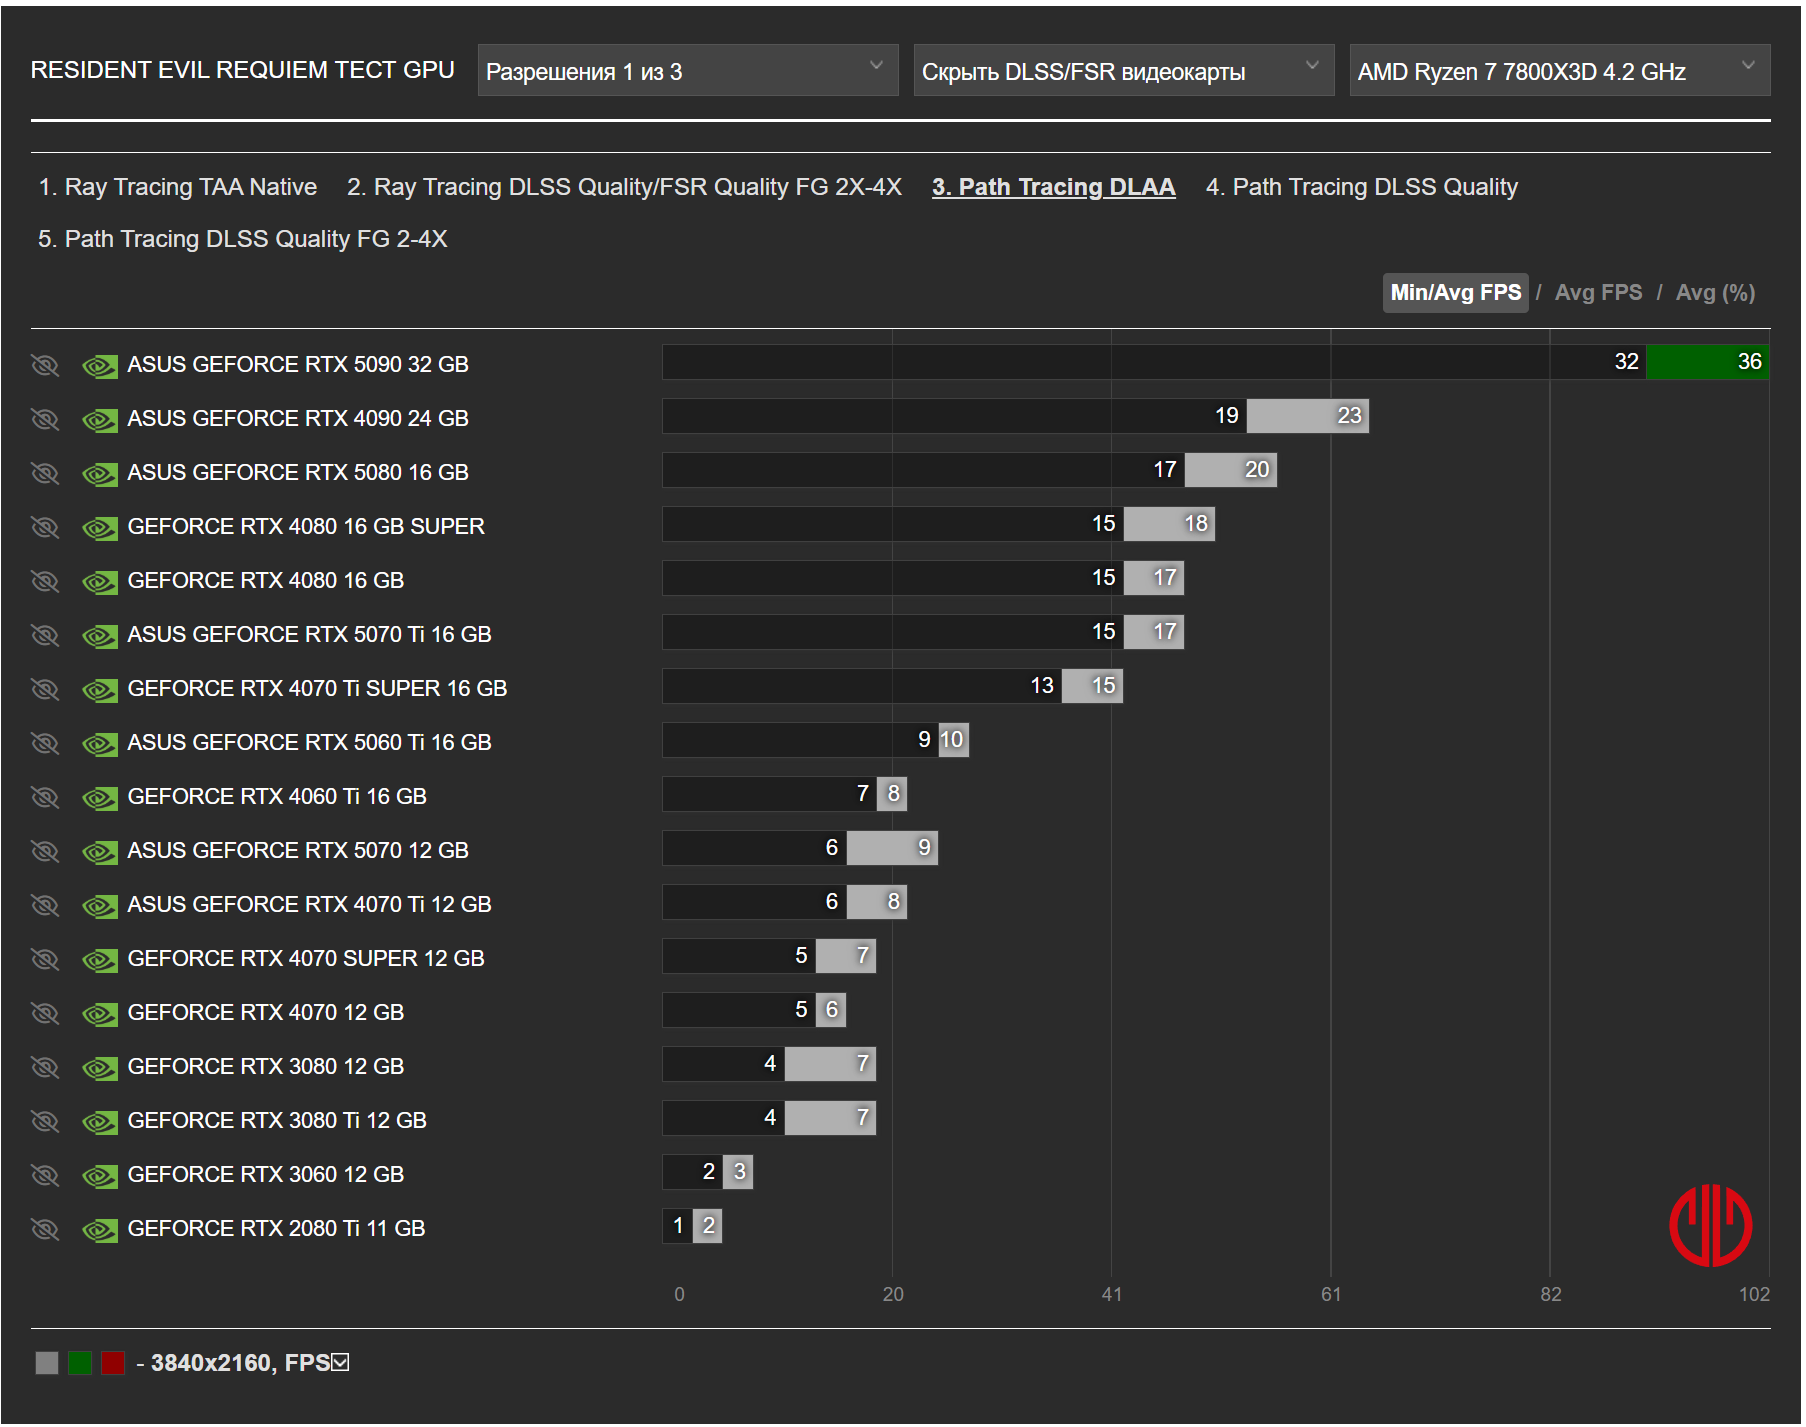Viewport: 1806px width, 1427px height.
Task: Open the "4. Path Tracing DLSS Quality" tab
Action: pyautogui.click(x=1362, y=187)
